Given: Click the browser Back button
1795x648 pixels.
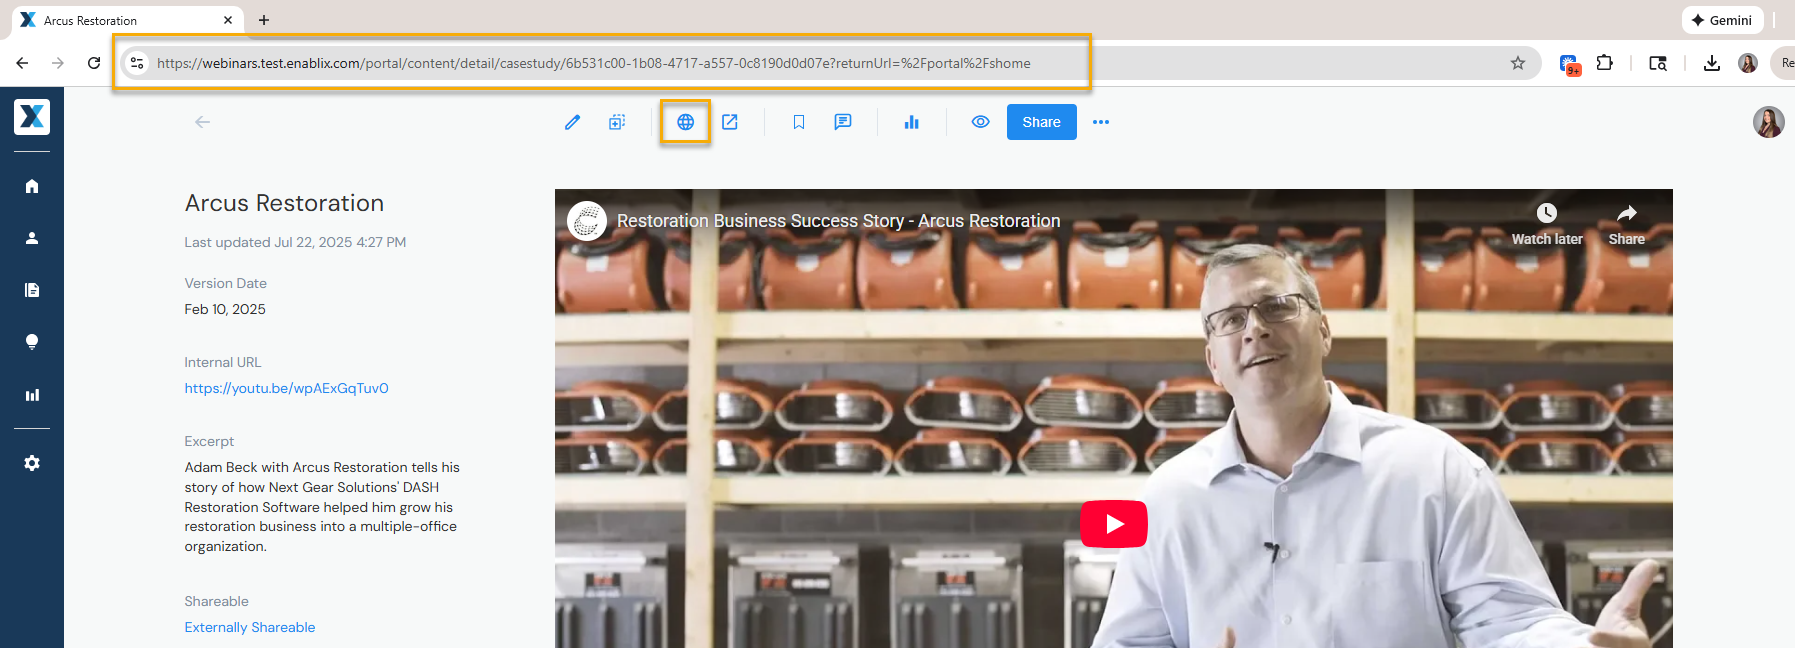Looking at the screenshot, I should tap(22, 63).
